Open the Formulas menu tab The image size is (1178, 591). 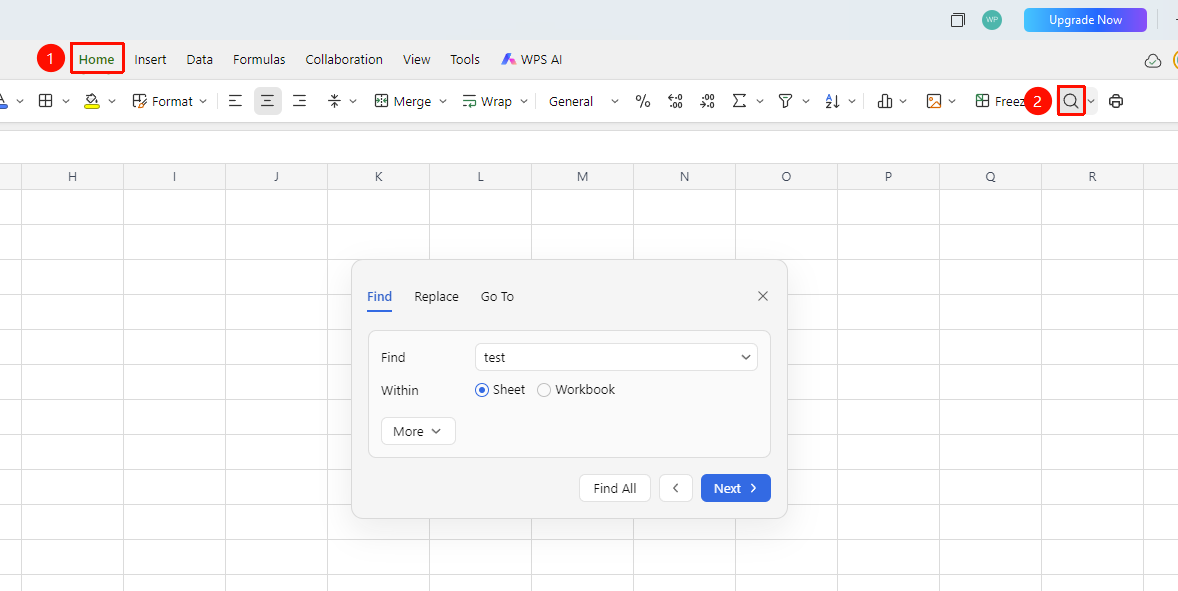[259, 60]
